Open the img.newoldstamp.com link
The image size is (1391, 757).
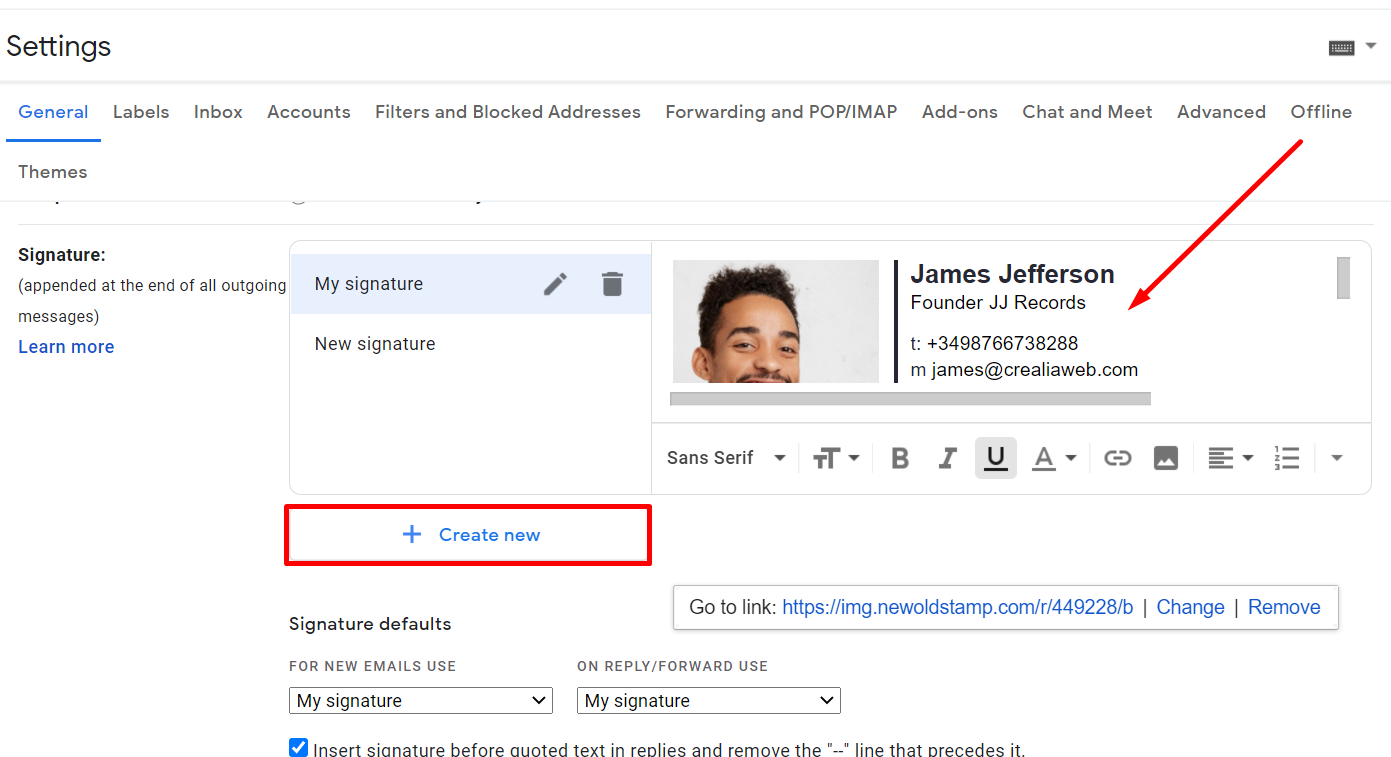click(x=957, y=607)
